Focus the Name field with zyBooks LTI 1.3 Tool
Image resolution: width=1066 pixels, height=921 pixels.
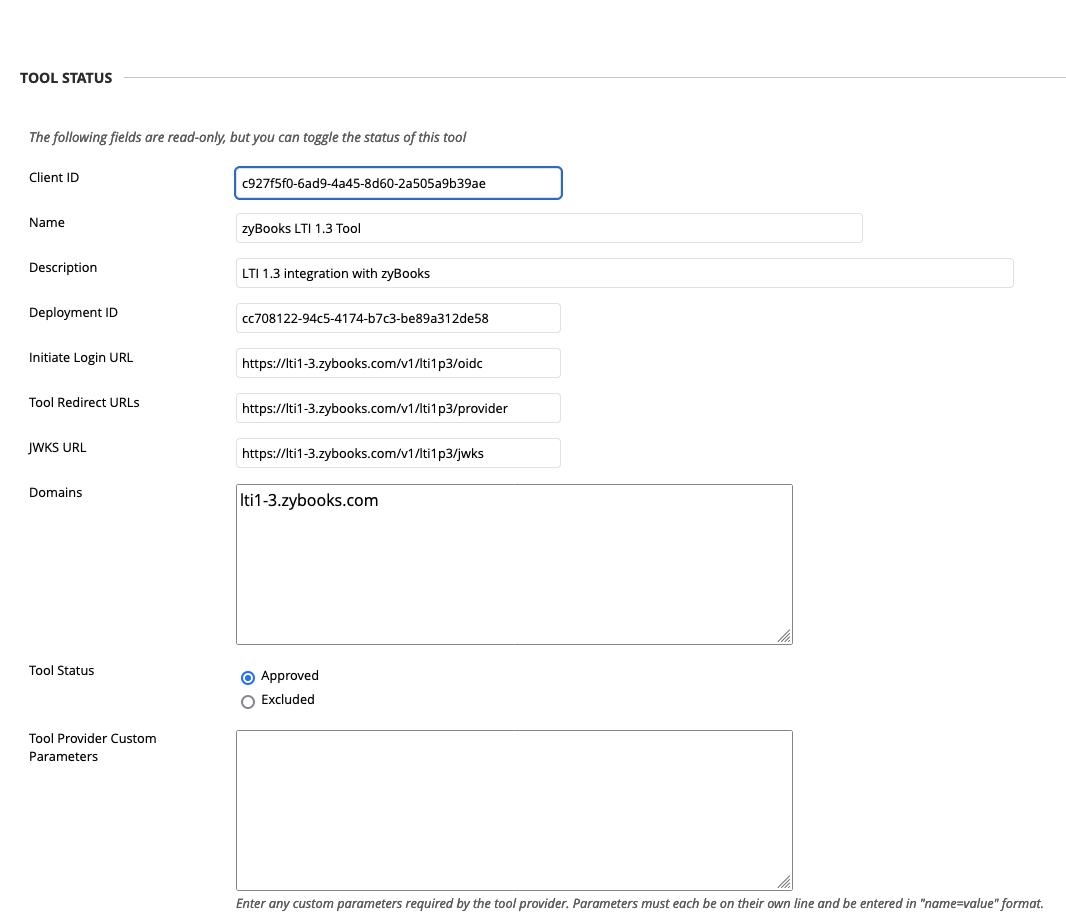[x=548, y=228]
